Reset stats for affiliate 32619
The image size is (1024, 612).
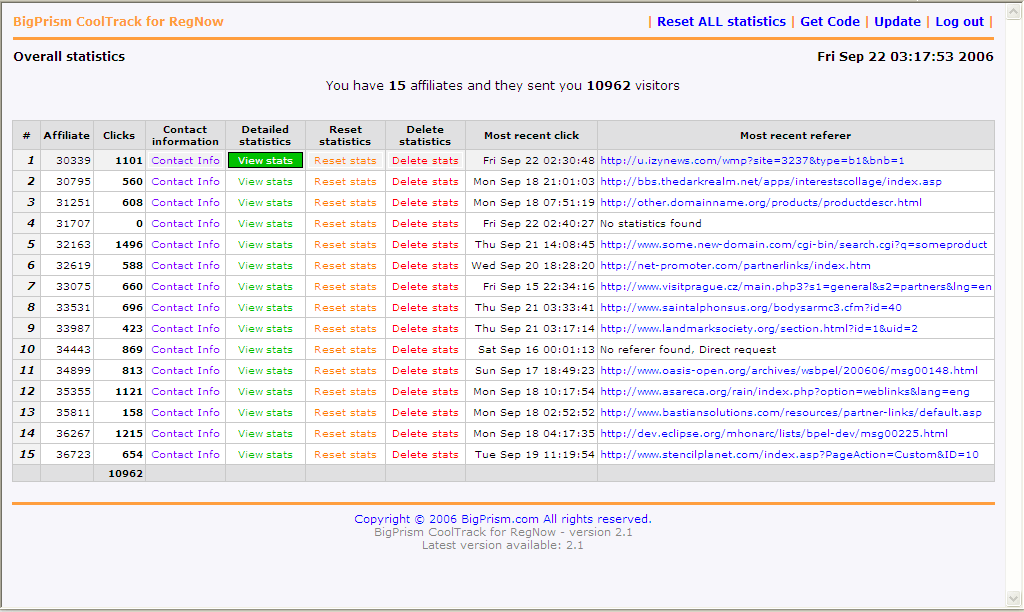pyautogui.click(x=345, y=265)
